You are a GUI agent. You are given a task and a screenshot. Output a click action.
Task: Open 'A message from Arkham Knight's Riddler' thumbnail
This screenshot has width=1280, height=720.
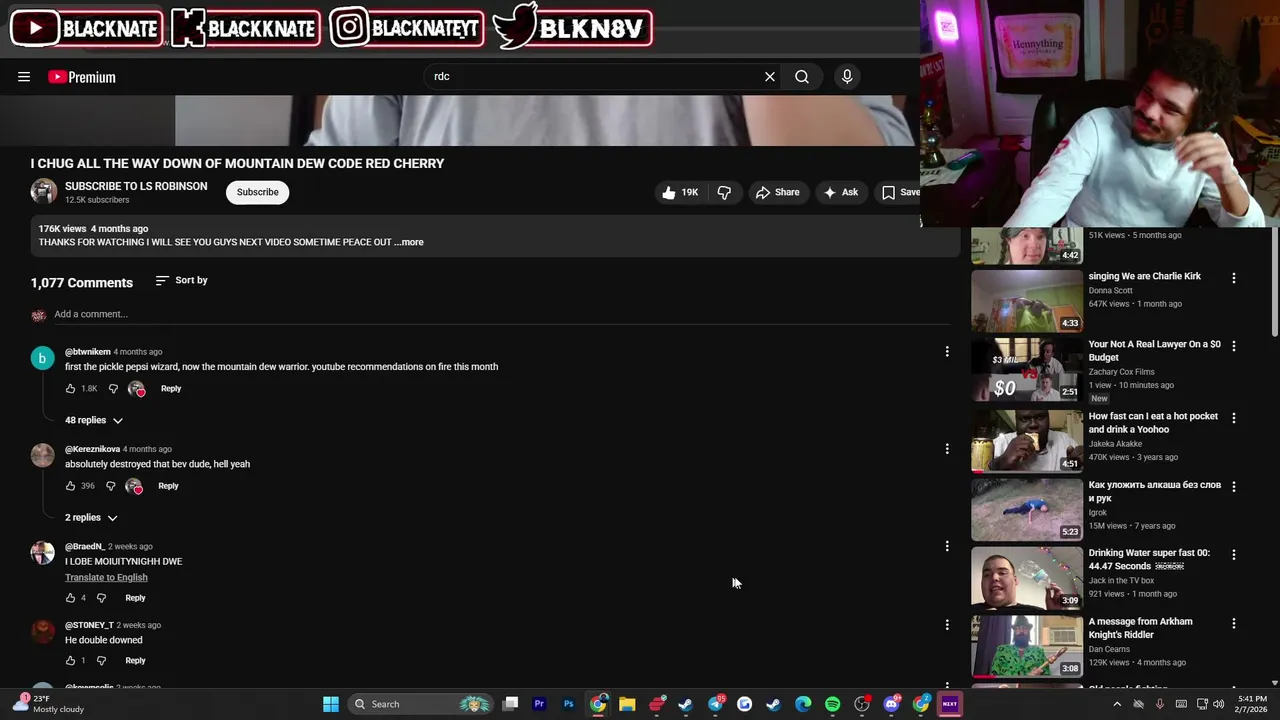[x=1027, y=646]
